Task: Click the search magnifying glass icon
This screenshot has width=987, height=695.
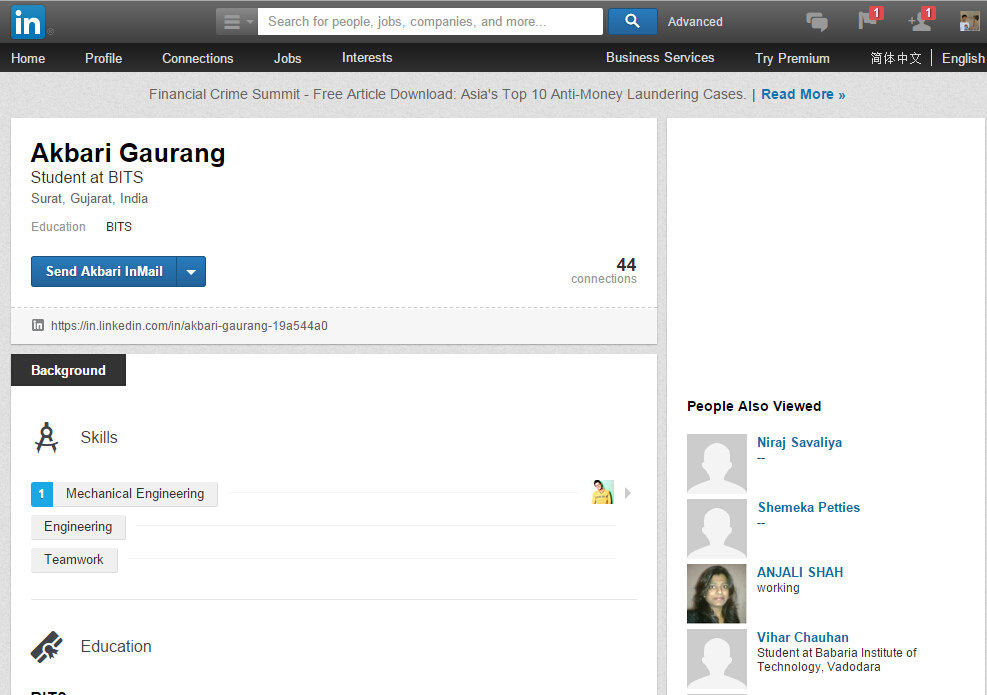Action: [631, 21]
